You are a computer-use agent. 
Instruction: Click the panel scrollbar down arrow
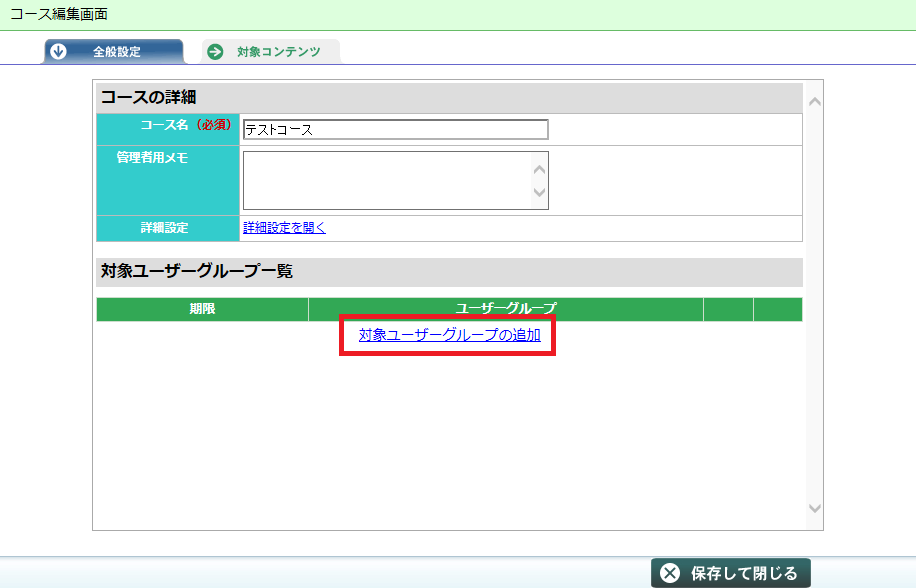pos(815,508)
